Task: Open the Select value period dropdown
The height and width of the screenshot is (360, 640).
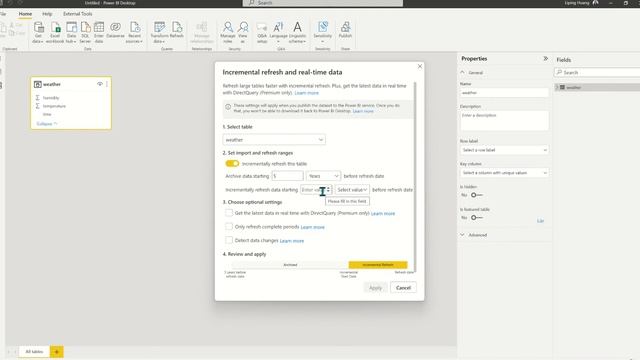Action: coord(352,190)
